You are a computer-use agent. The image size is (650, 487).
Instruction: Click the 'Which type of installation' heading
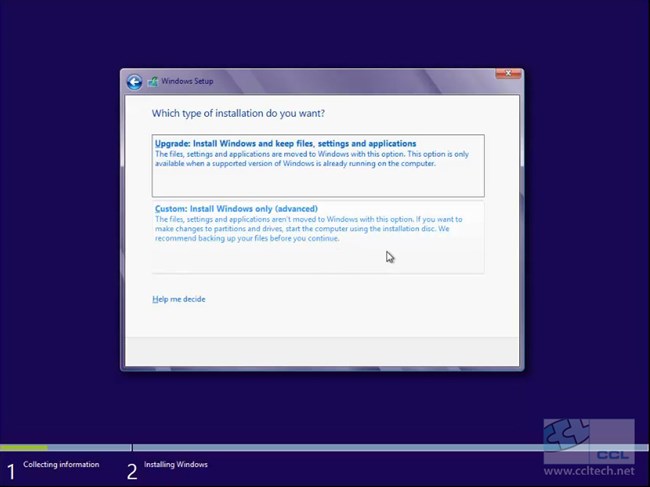point(238,114)
